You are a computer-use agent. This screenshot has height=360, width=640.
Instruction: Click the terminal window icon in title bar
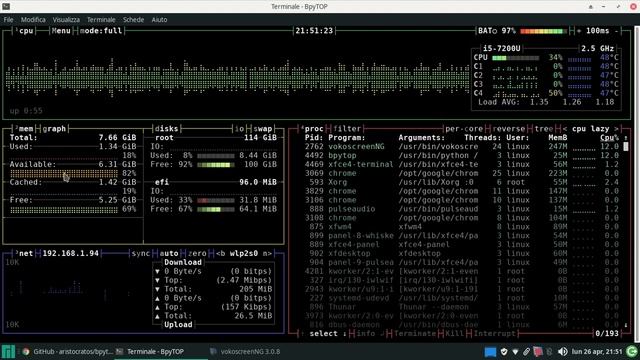pos(6,6)
